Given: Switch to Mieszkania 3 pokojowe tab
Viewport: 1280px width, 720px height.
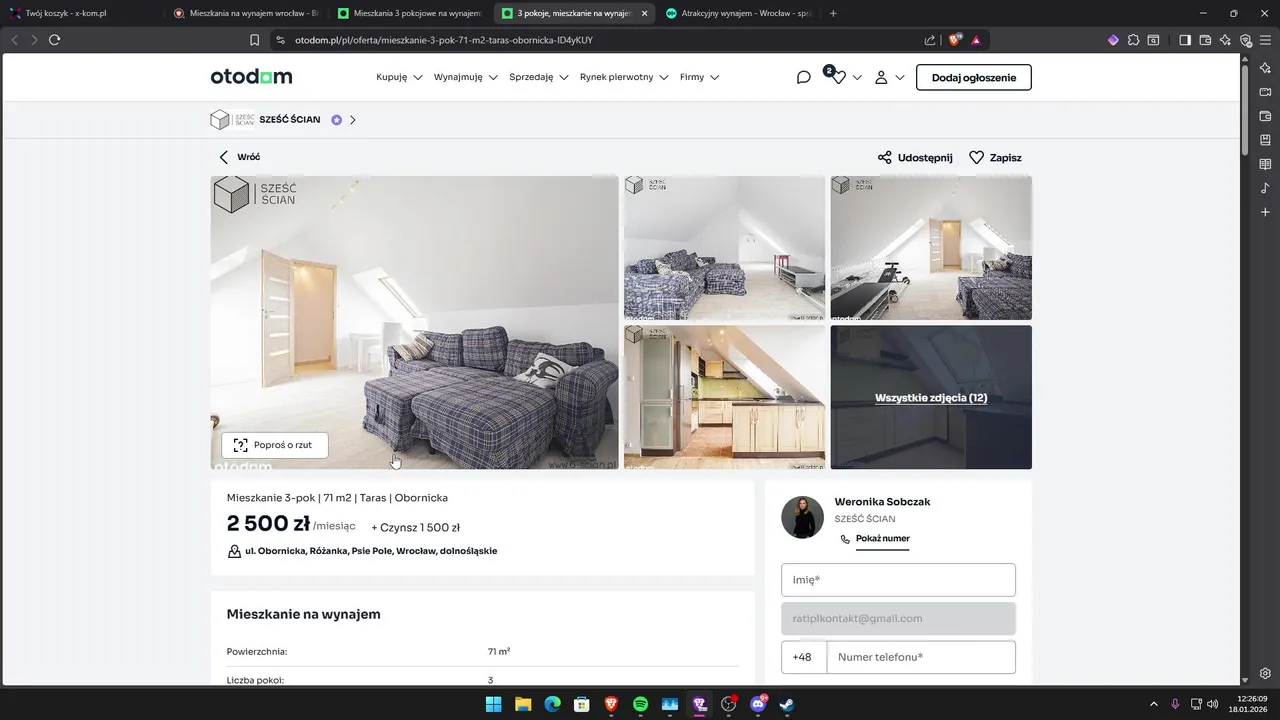Looking at the screenshot, I should (x=409, y=14).
